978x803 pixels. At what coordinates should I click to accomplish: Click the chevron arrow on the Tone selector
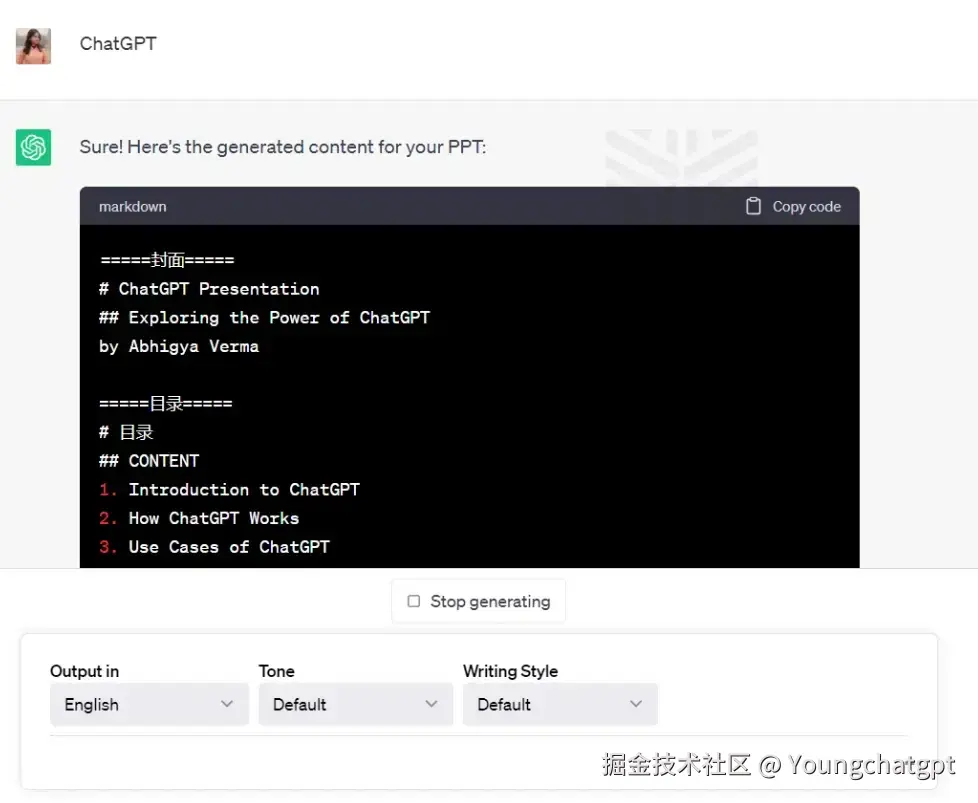point(432,704)
